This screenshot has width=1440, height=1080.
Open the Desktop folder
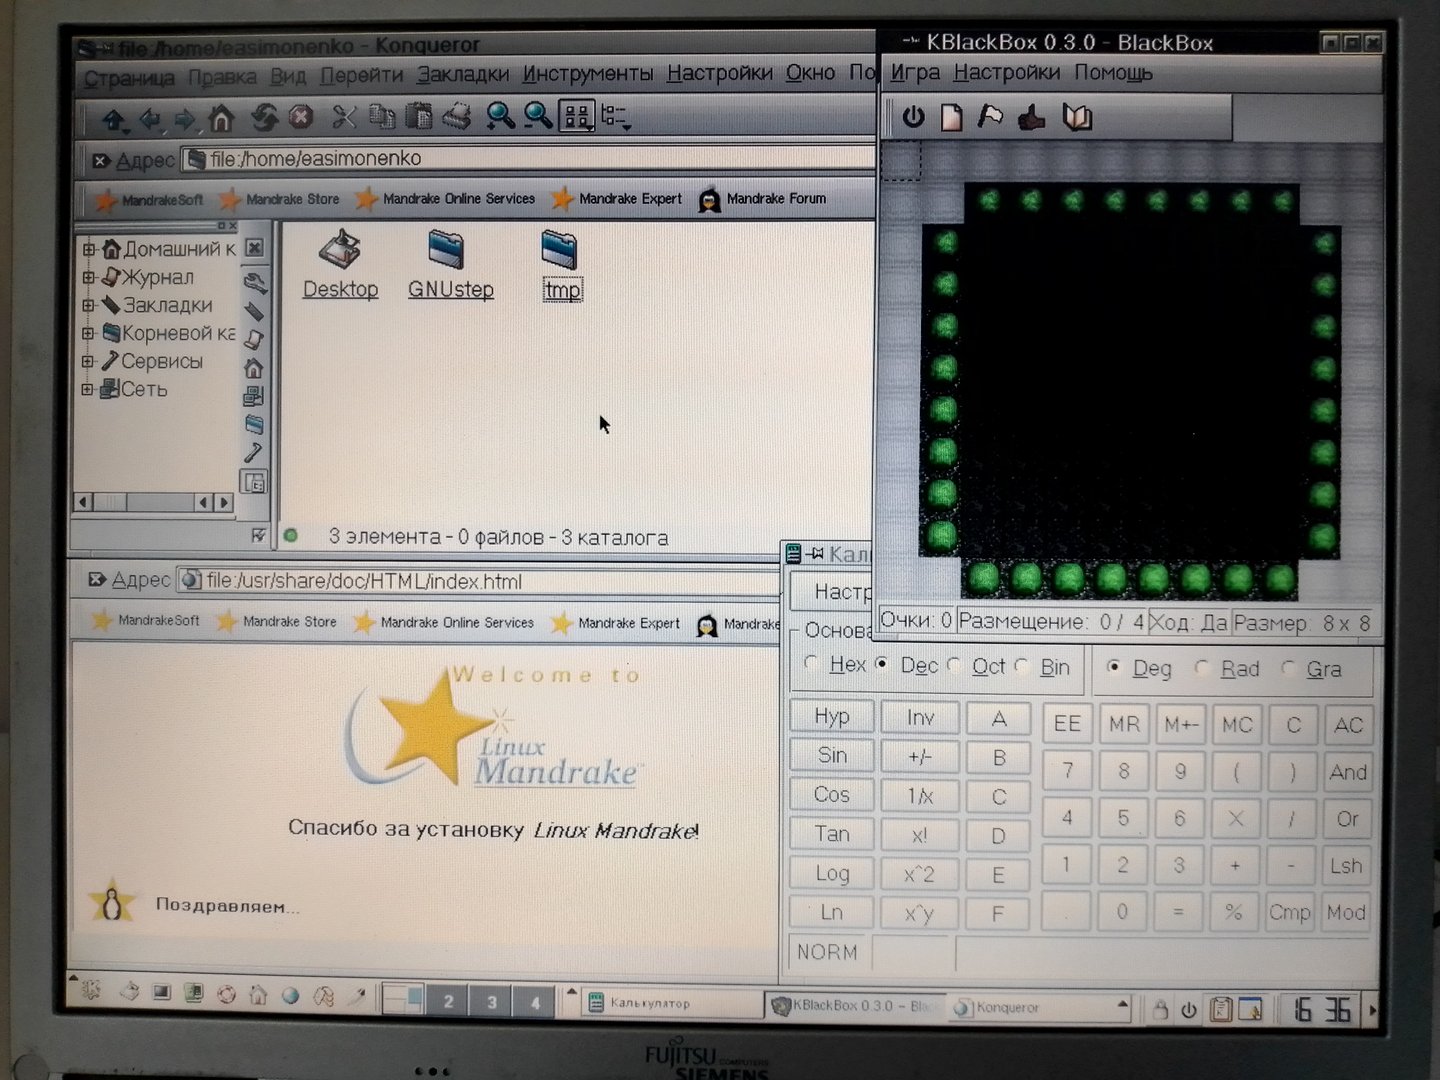341,265
